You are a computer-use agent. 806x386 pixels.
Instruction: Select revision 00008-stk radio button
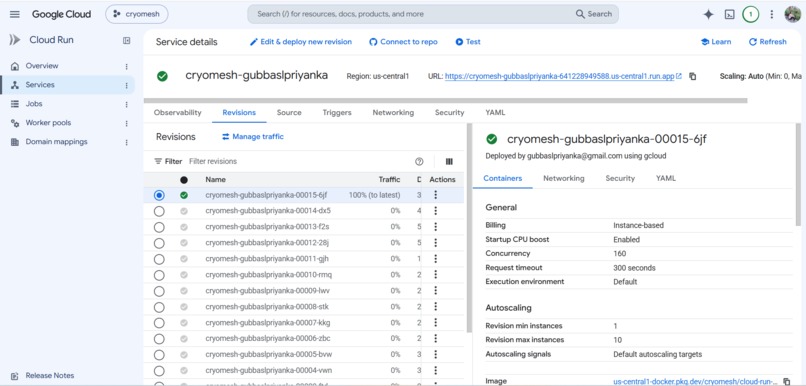tap(159, 307)
